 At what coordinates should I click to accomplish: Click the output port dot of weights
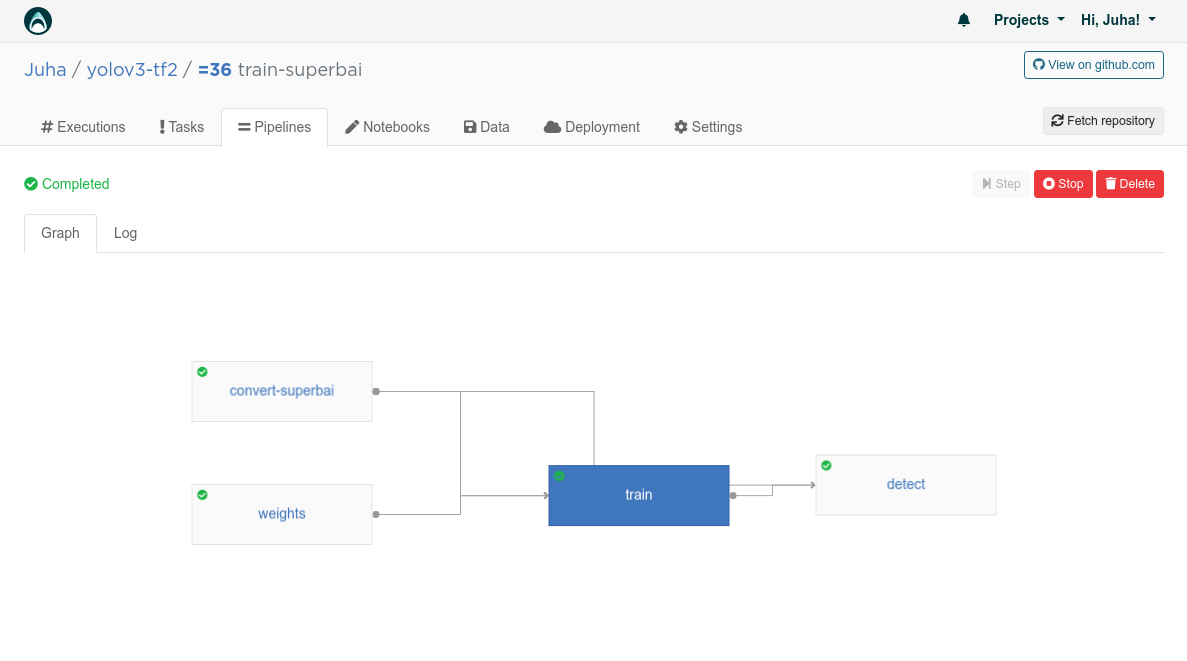376,515
